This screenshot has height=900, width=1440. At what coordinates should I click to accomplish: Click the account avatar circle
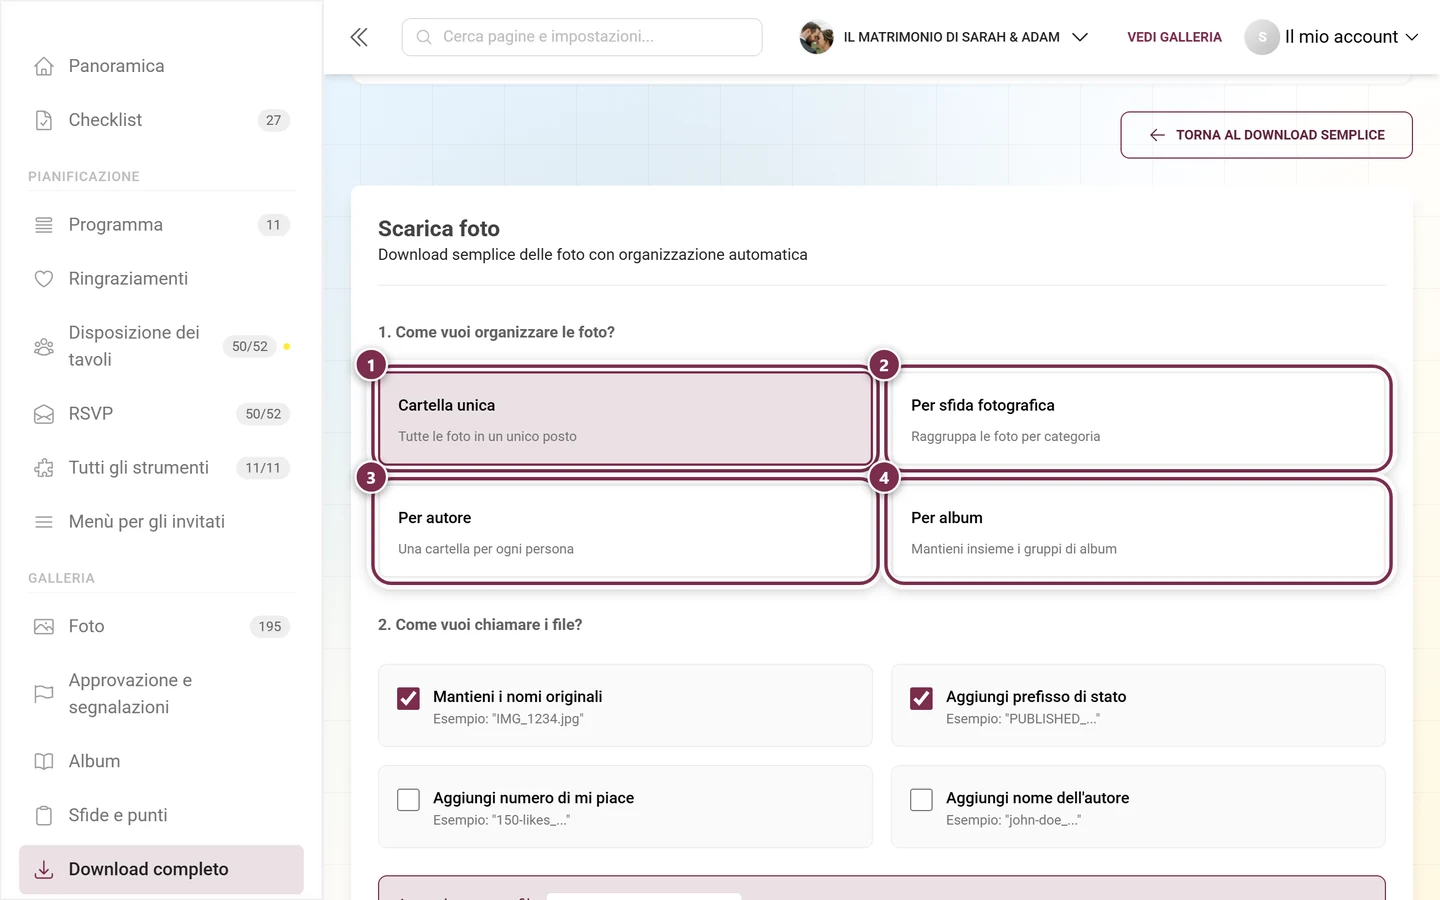(x=1262, y=37)
